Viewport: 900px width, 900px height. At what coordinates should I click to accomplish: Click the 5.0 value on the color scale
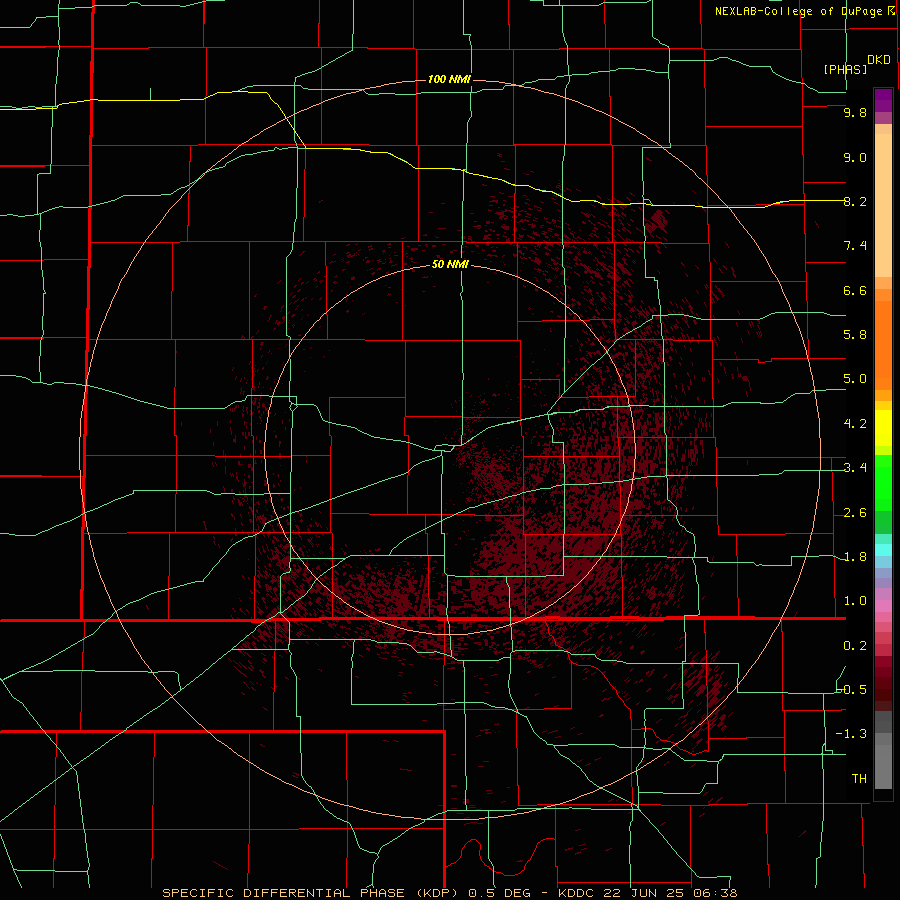[x=855, y=379]
